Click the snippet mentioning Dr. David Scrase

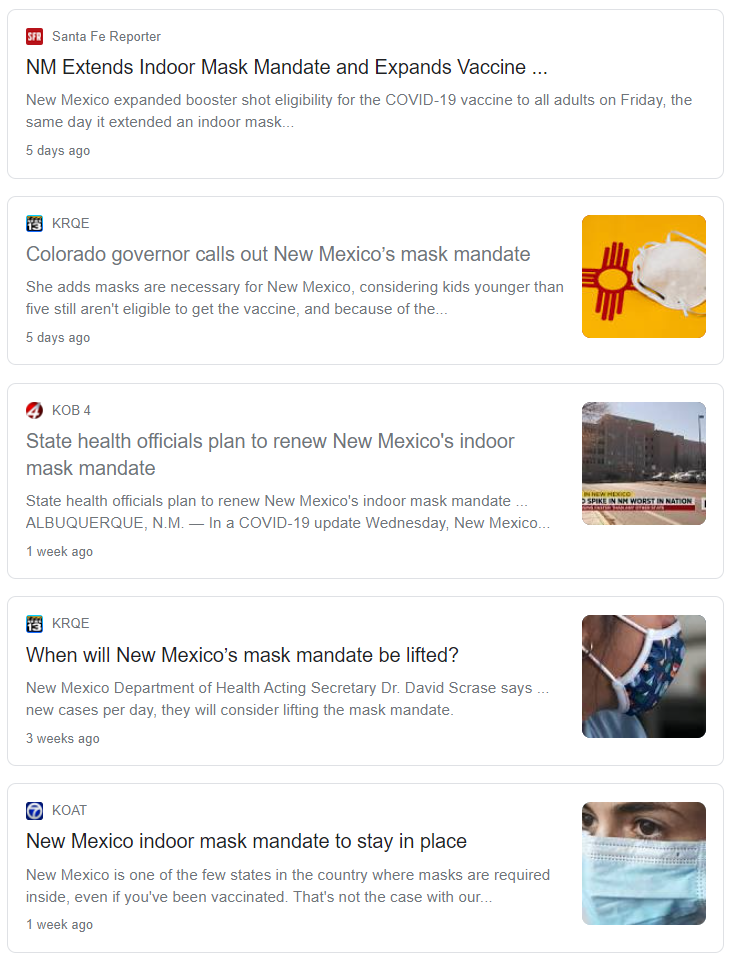tap(287, 699)
